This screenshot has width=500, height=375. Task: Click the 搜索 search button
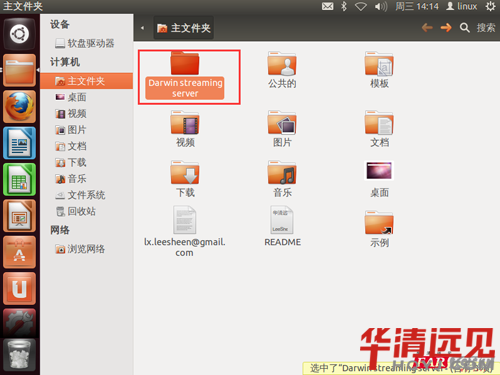477,28
